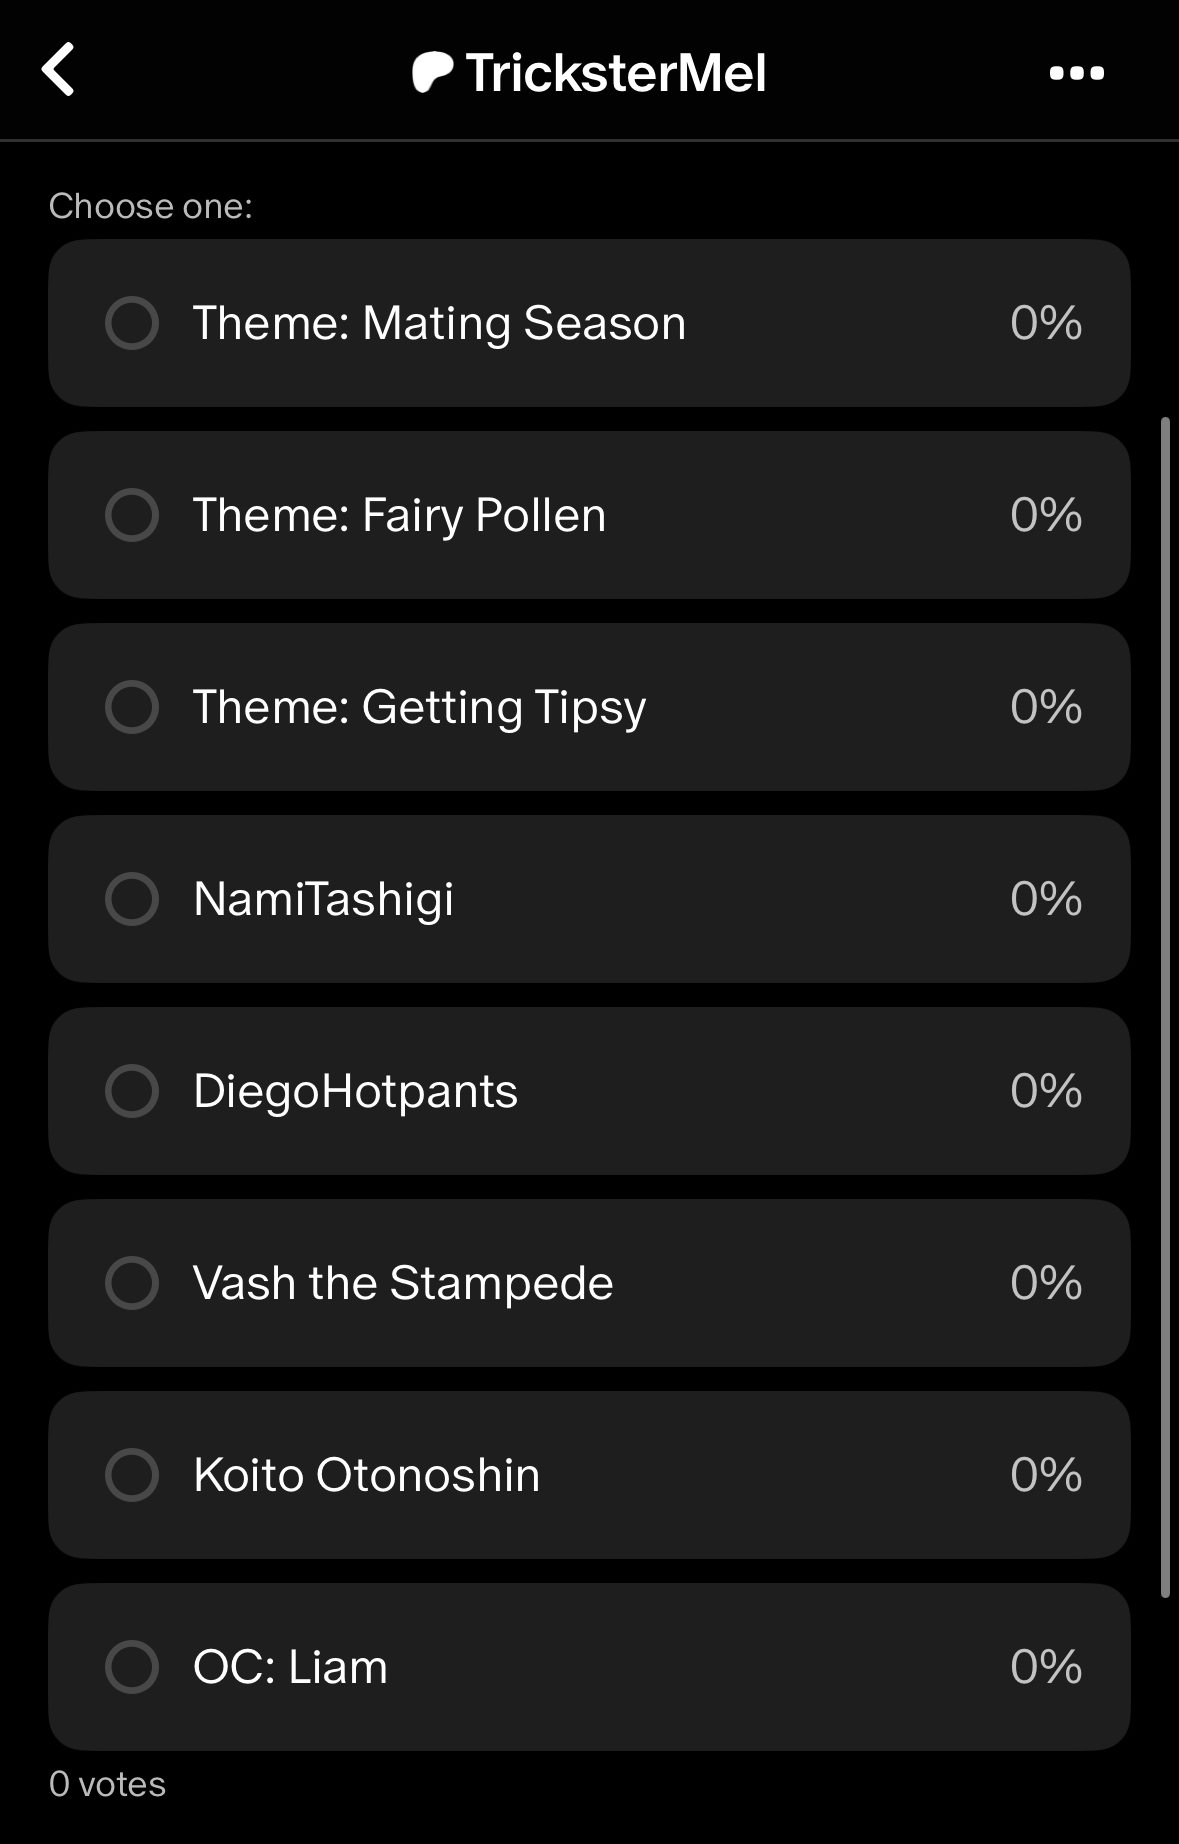Select the Theme: Mating Season radio button
1179x1844 pixels.
point(132,323)
